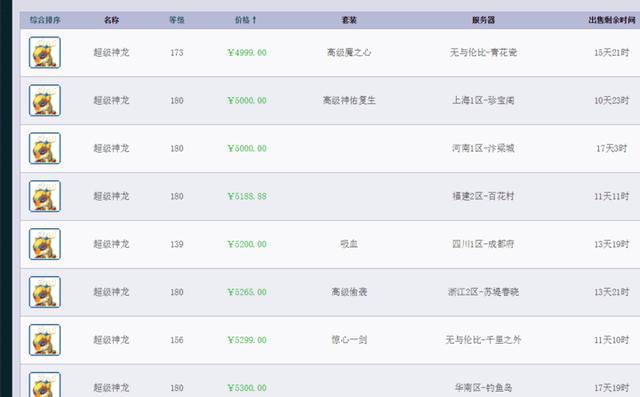This screenshot has height=397, width=640.
Task: Open 超级神龙 name link in 吸血 row
Action: tap(111, 244)
